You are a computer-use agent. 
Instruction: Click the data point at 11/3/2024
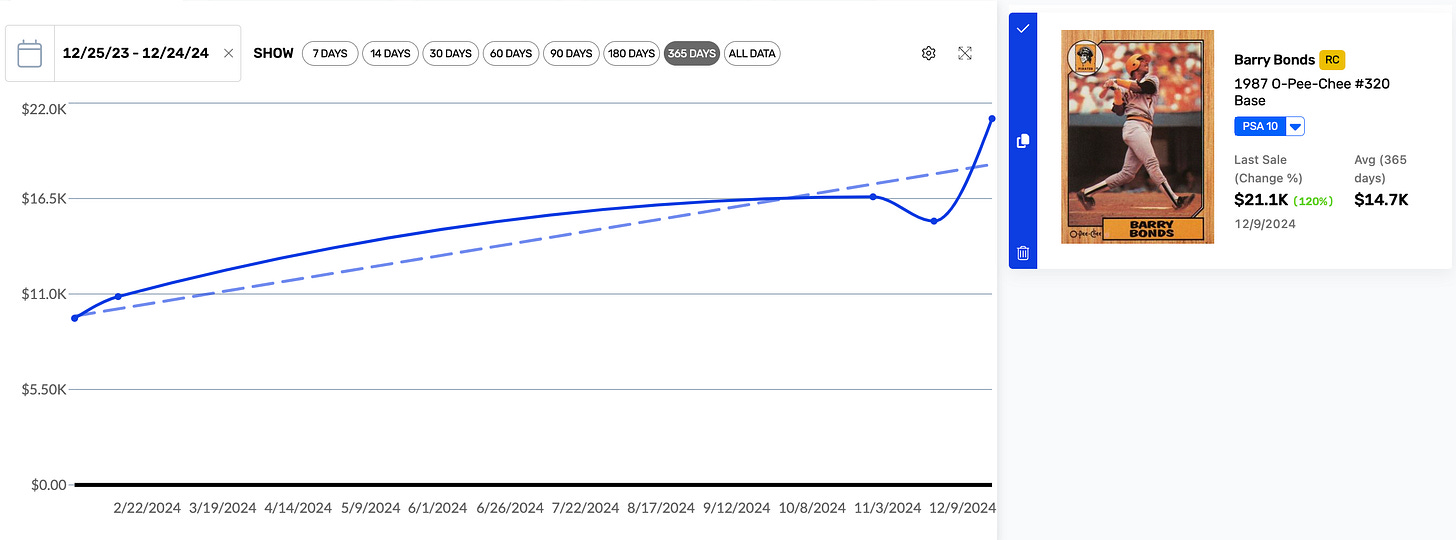[x=873, y=197]
